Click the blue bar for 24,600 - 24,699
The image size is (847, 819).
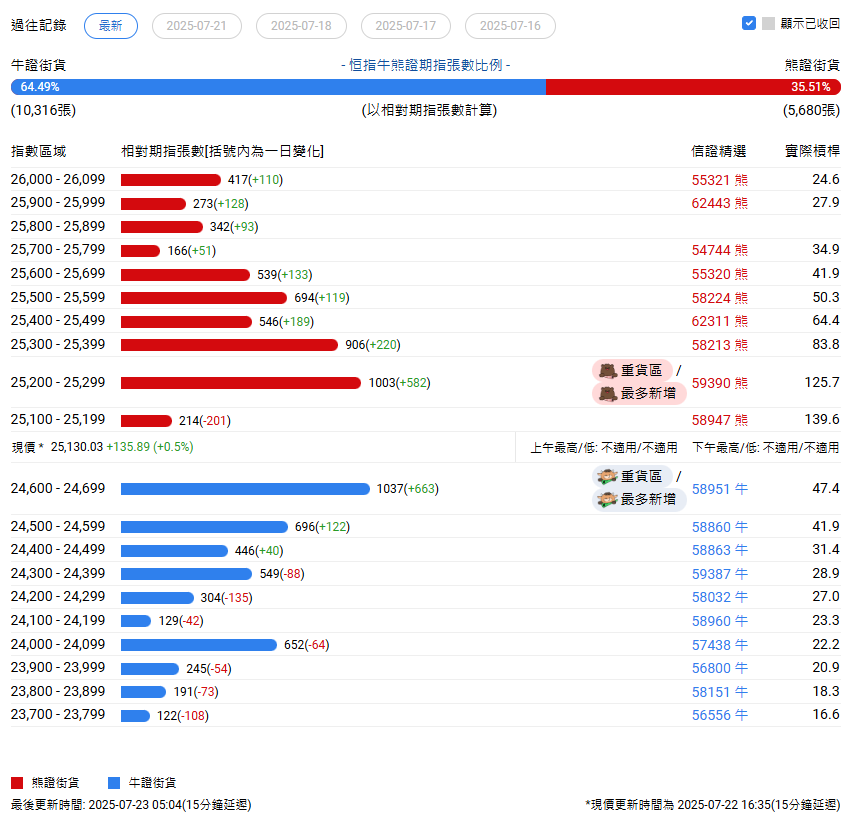click(x=245, y=489)
